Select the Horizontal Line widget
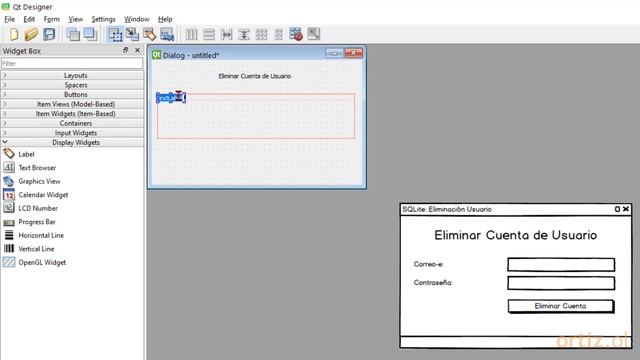The height and width of the screenshot is (360, 640). tap(41, 236)
